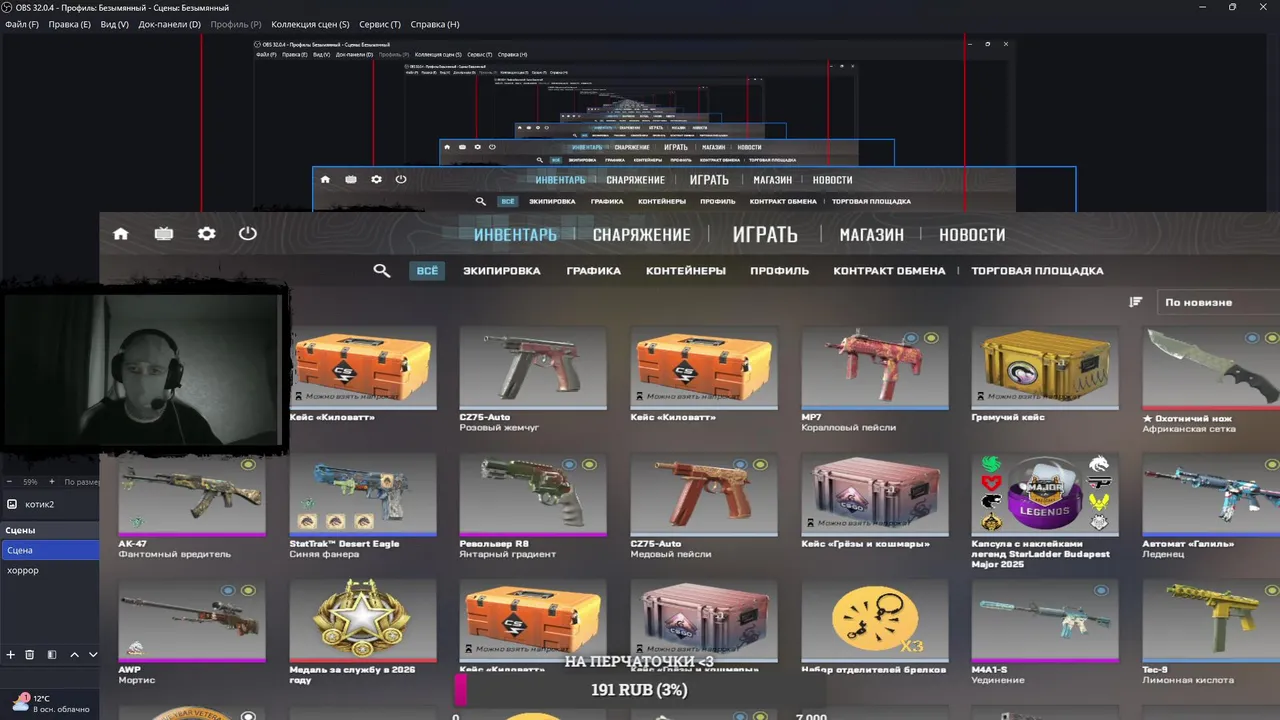This screenshot has width=1280, height=720.
Task: Open the По новизне sort dropdown
Action: (1217, 302)
